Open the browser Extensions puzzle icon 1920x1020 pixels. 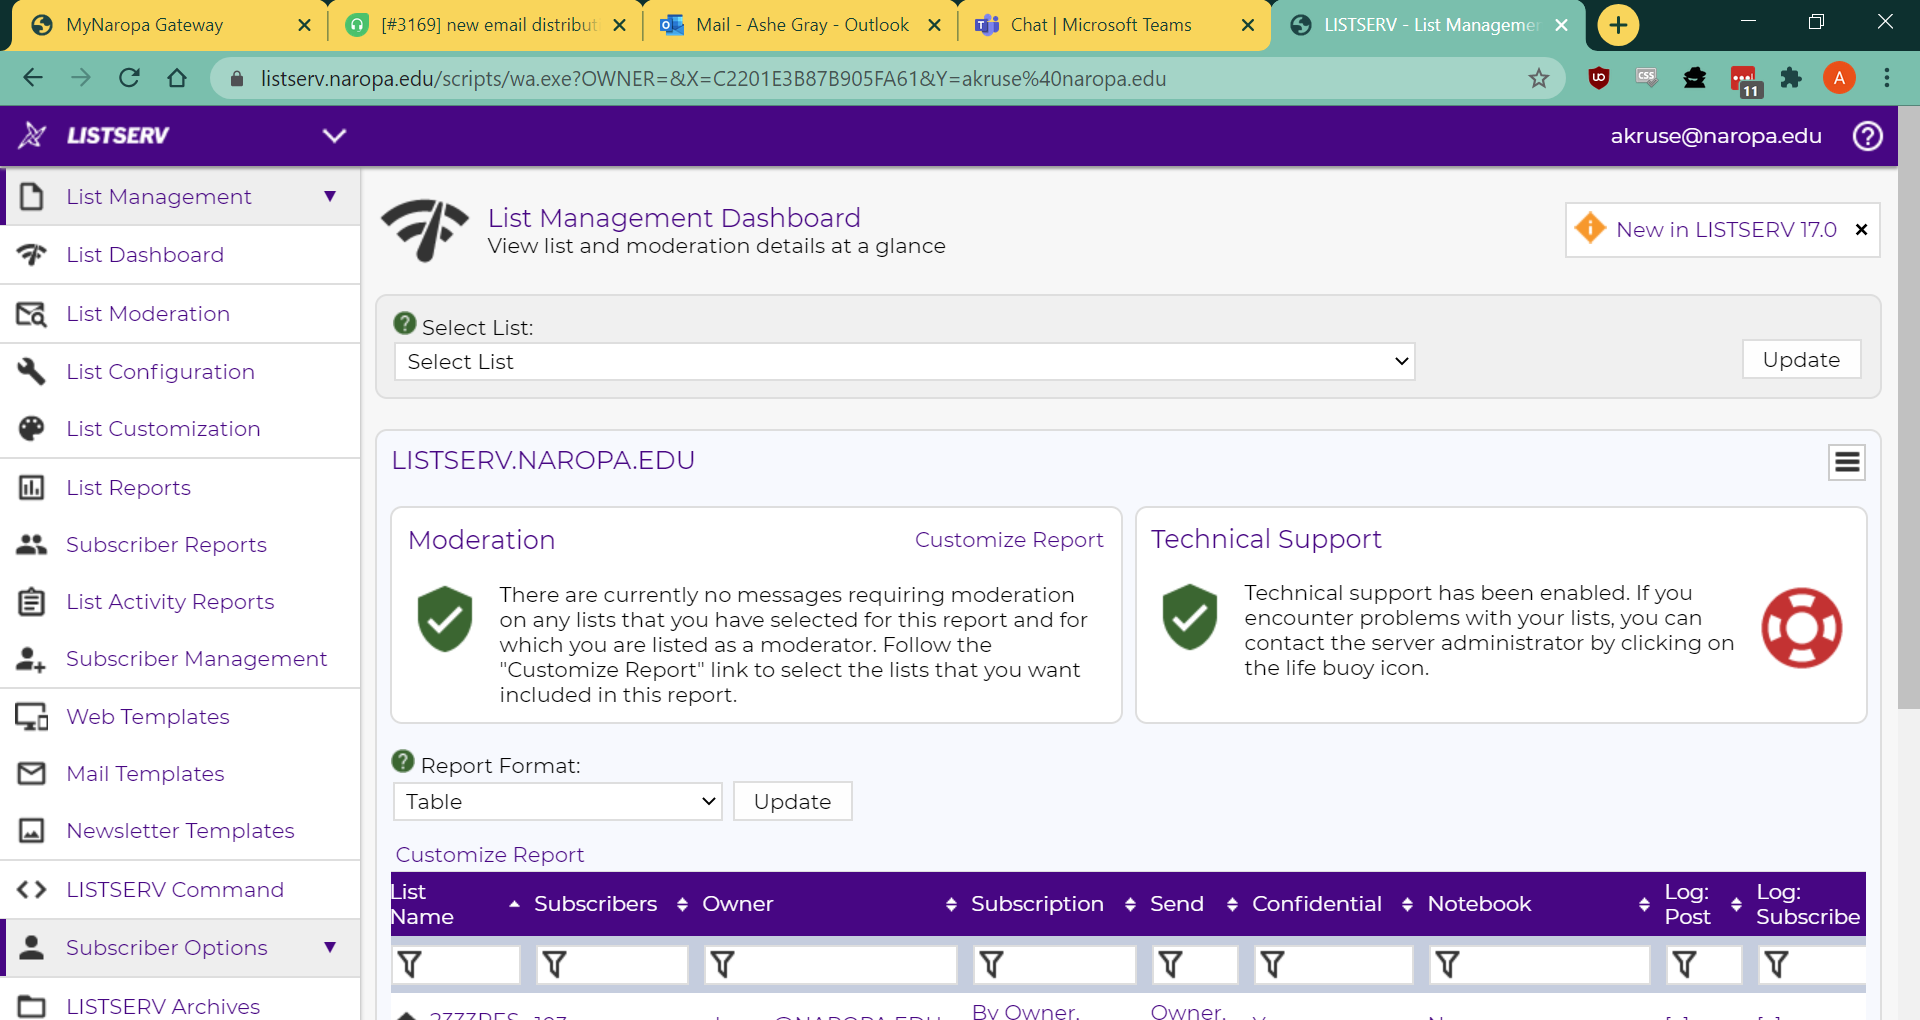1790,77
